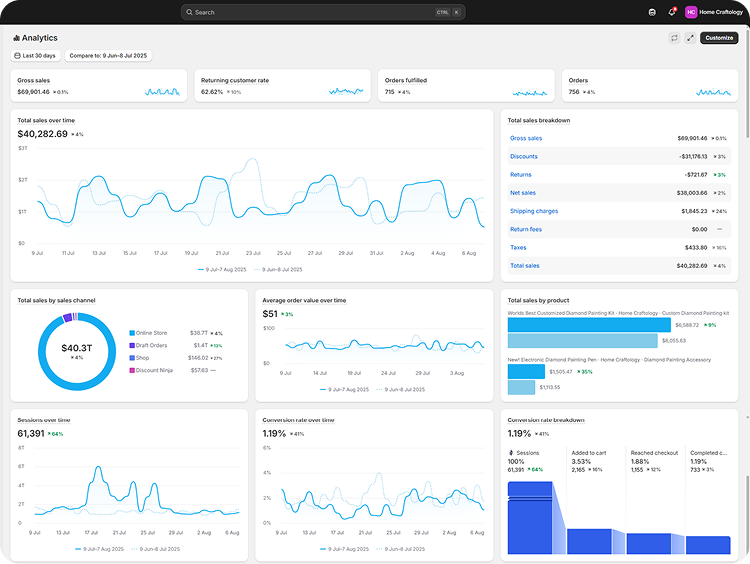Click the Returns link in the breakdown
This screenshot has height=564, width=750.
520,175
